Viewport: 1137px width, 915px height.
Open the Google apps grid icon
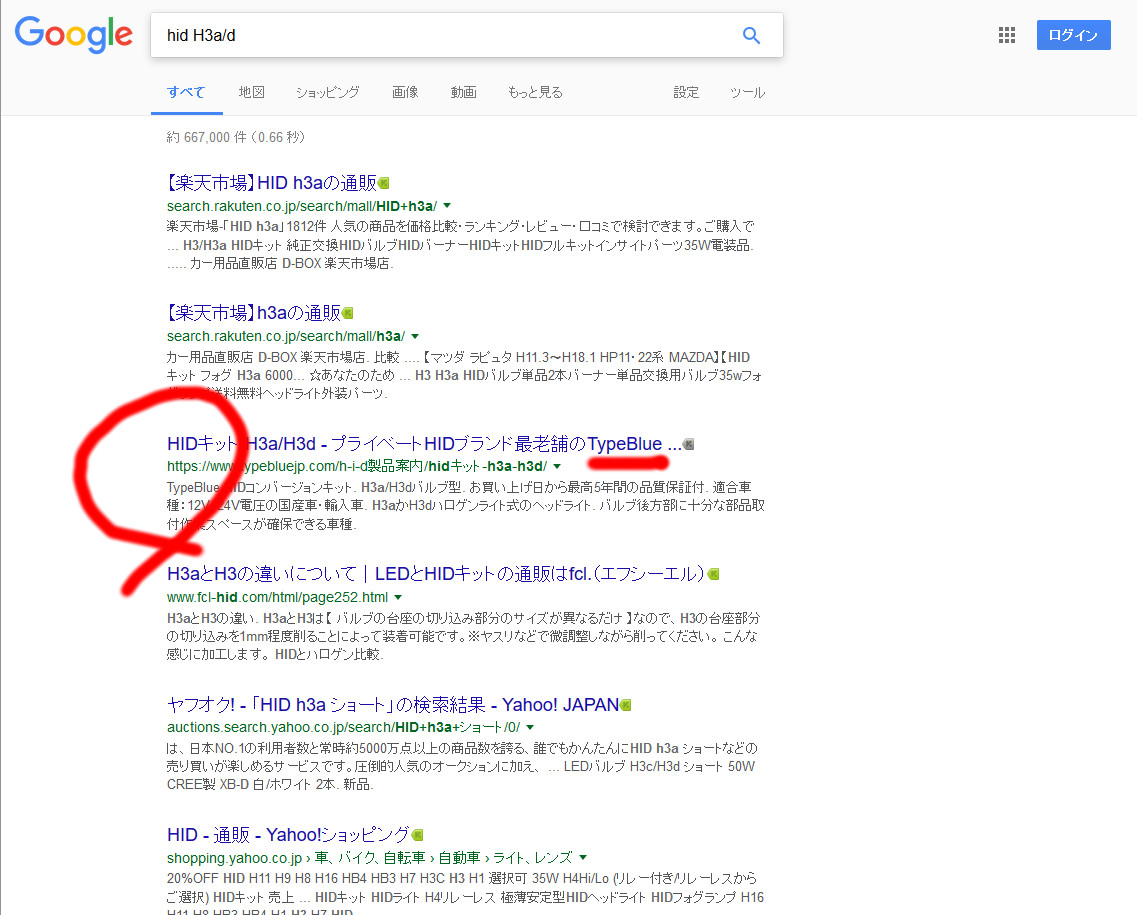(x=1006, y=35)
